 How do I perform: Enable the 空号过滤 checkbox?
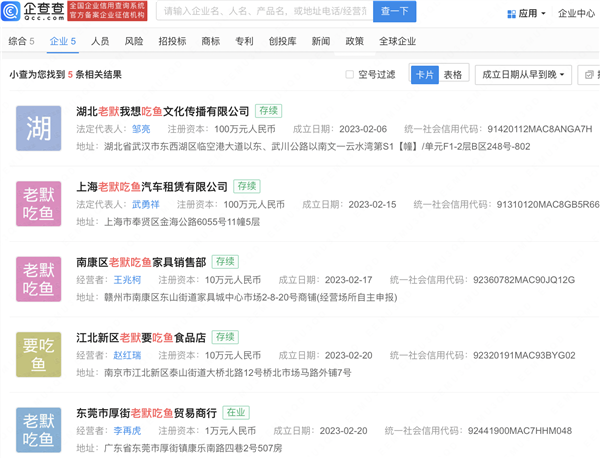tap(350, 74)
